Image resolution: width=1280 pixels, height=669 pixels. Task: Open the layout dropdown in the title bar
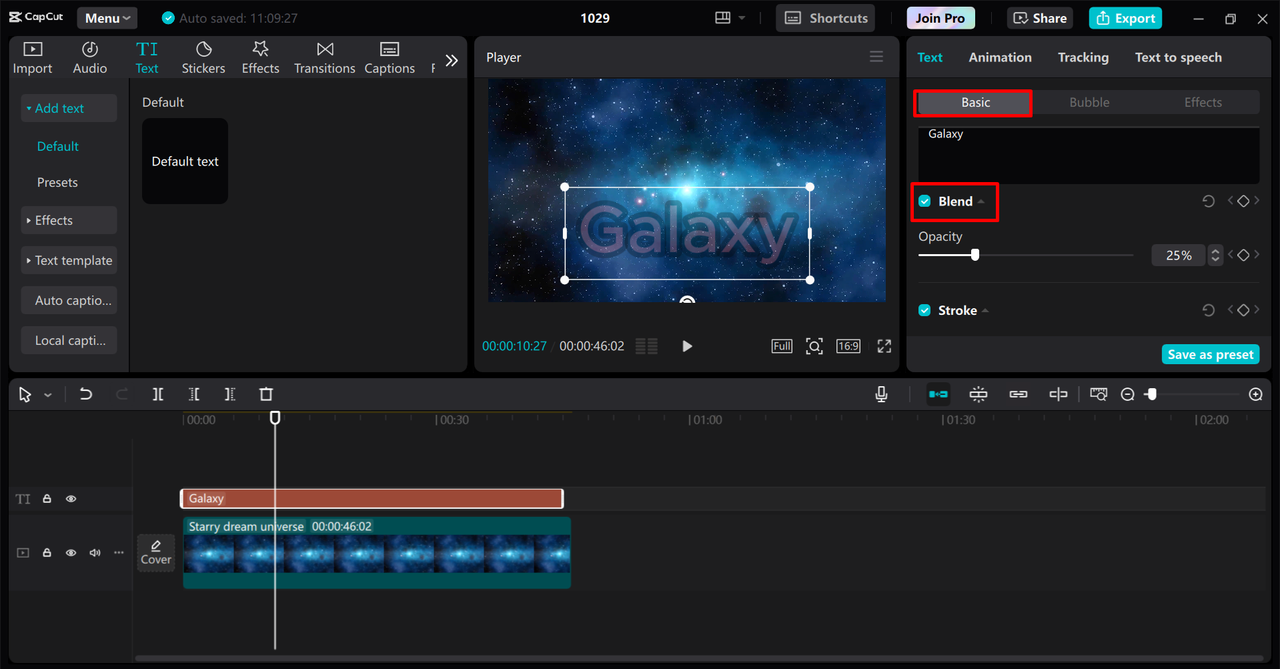click(731, 18)
